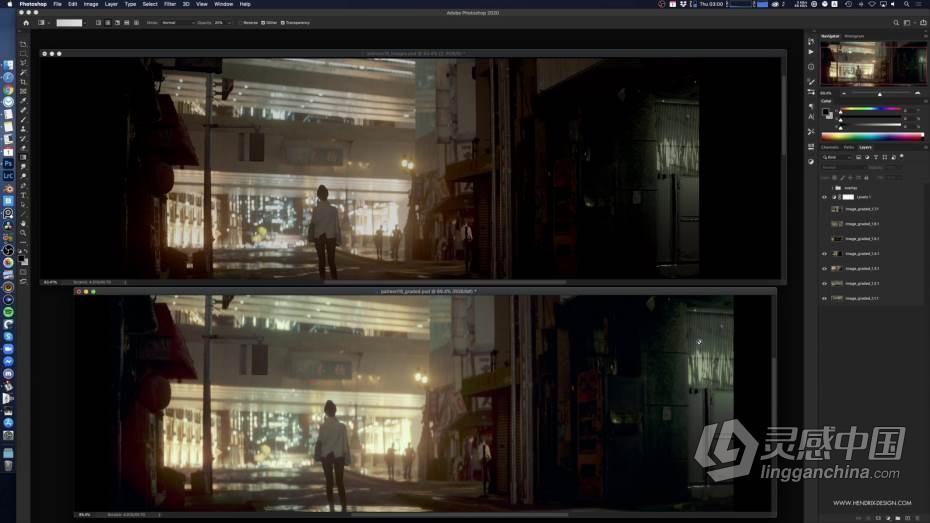
Task: Toggle layer filtering switch on or off
Action: (902, 156)
